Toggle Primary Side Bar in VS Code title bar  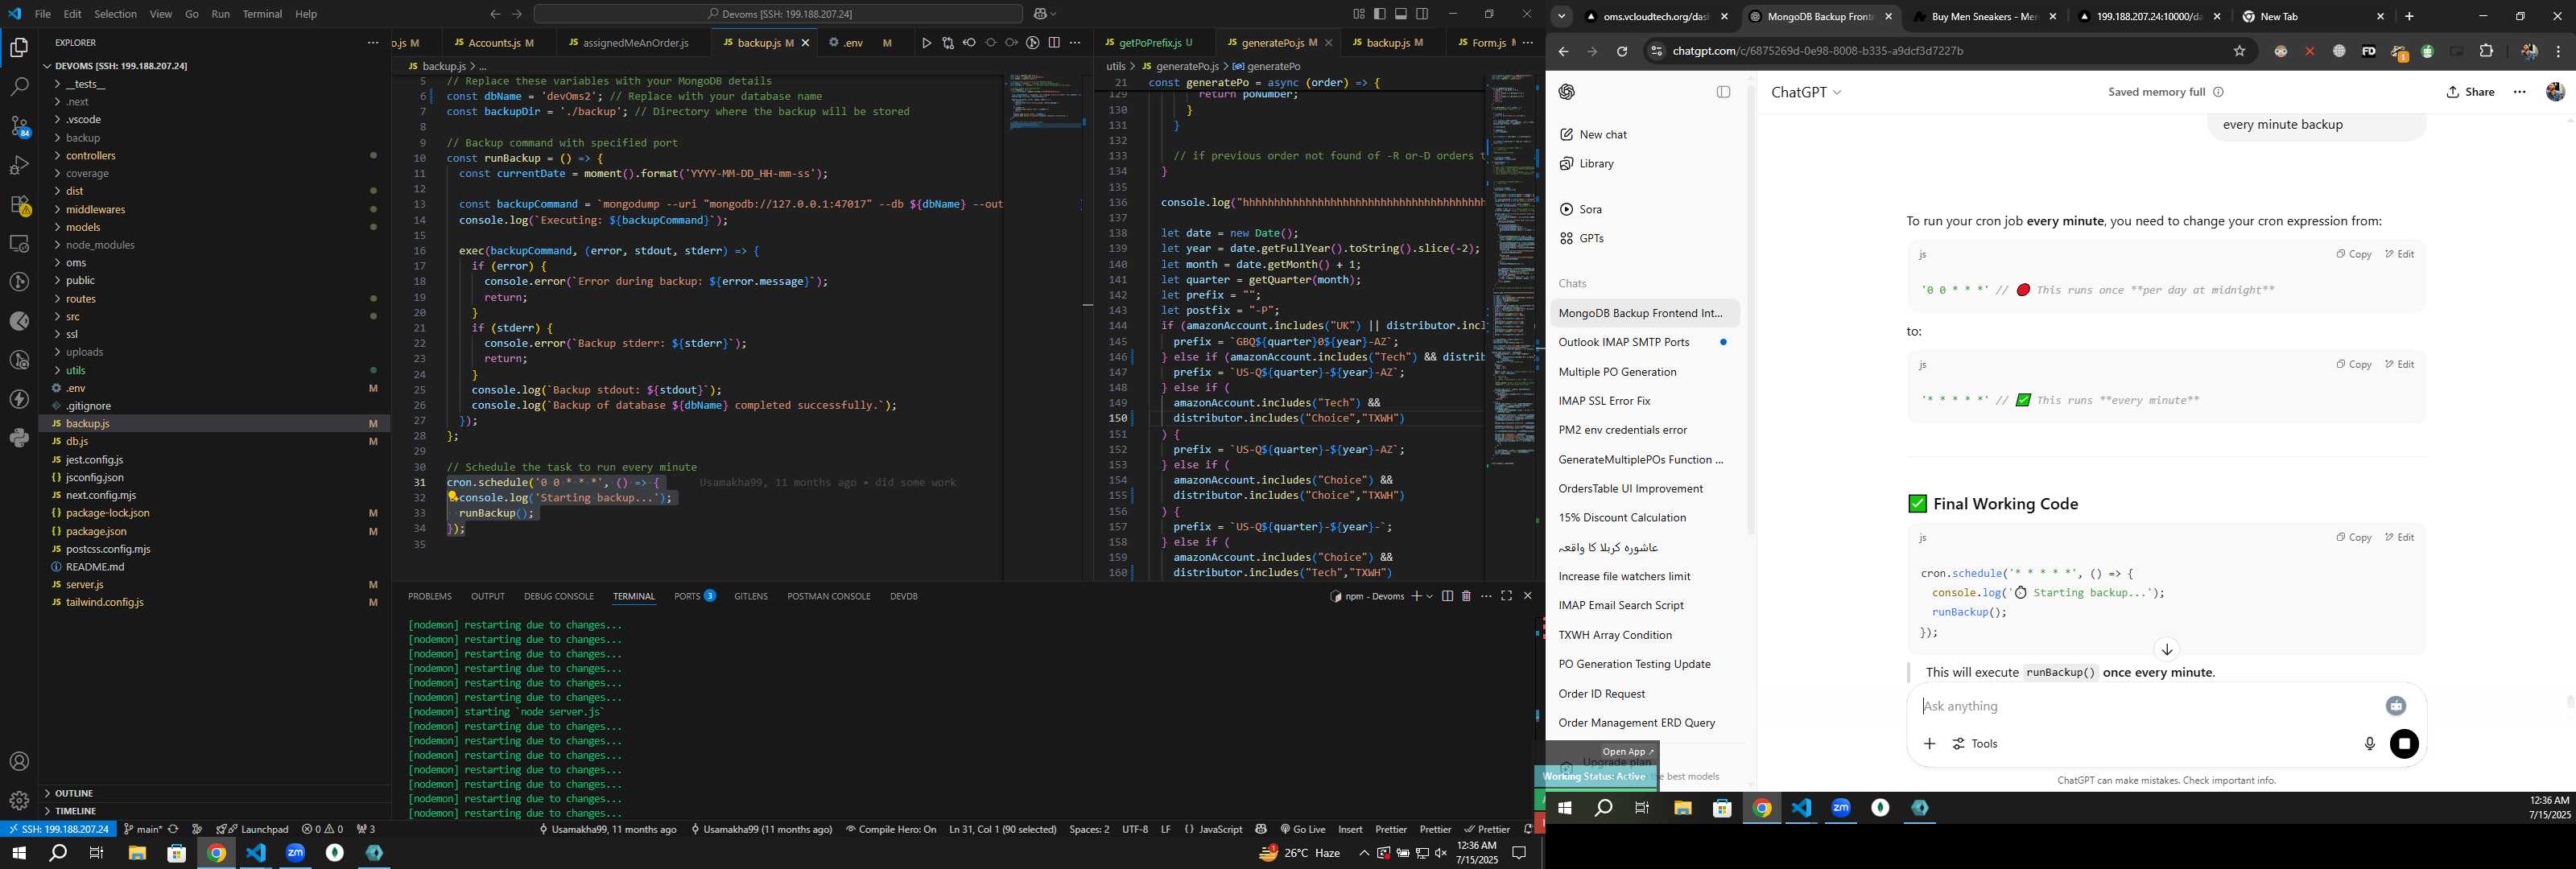click(1380, 14)
